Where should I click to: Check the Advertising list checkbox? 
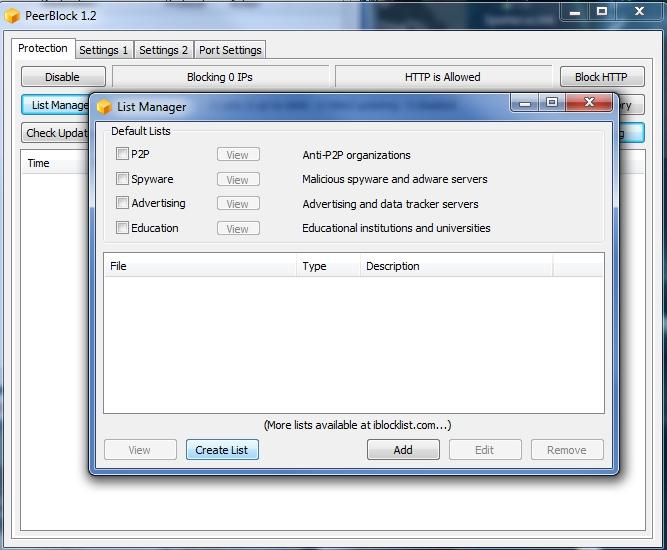[x=122, y=202]
